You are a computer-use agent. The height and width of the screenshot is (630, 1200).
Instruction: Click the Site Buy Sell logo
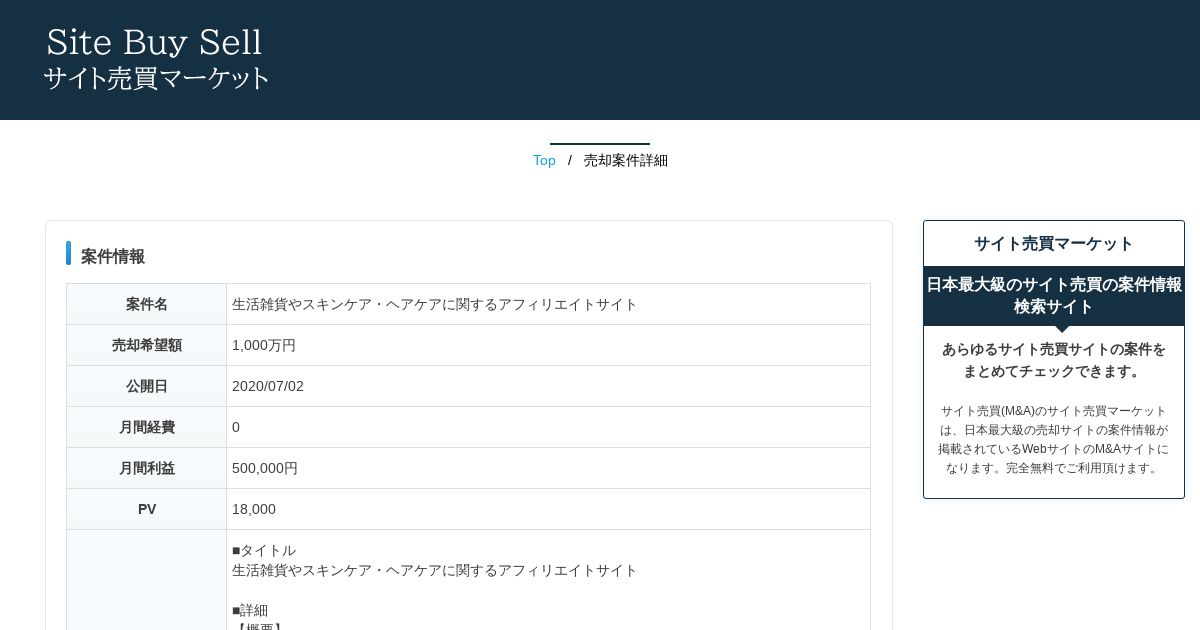[154, 43]
